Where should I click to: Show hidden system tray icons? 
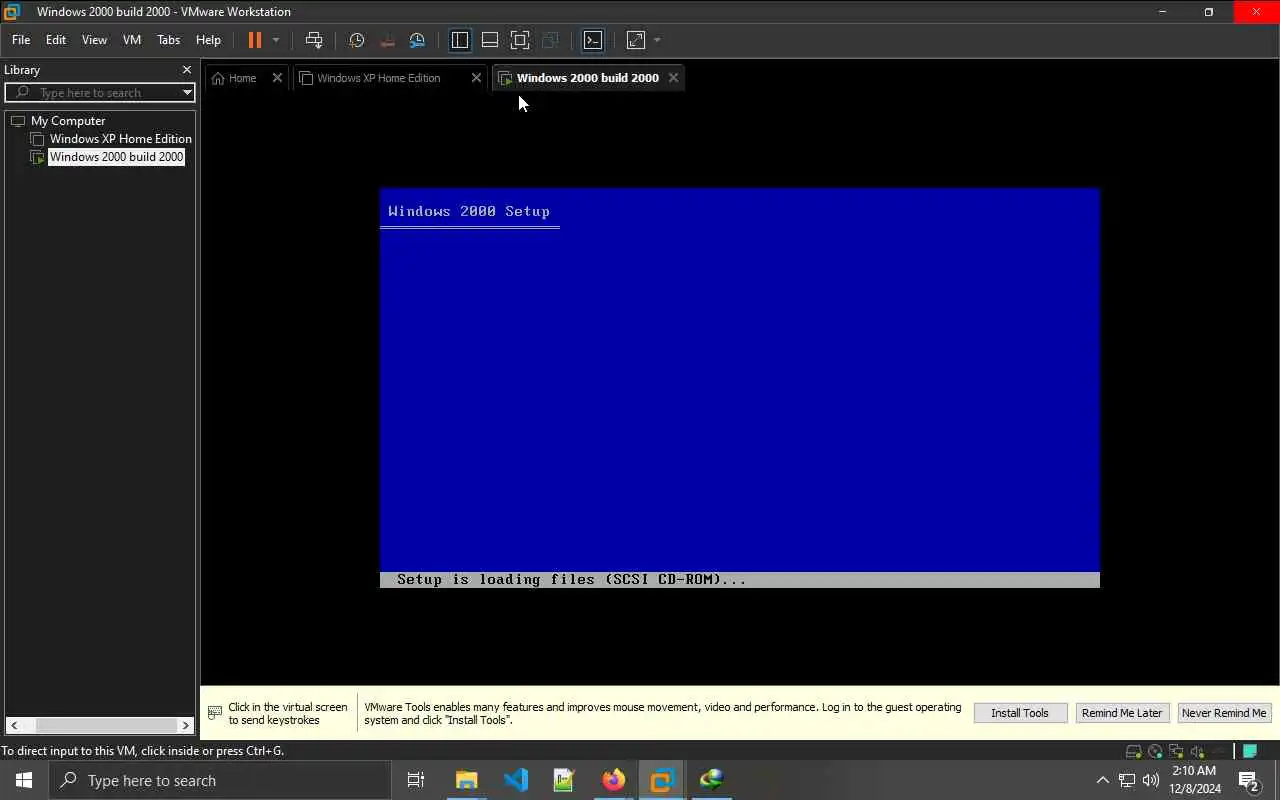point(1102,780)
